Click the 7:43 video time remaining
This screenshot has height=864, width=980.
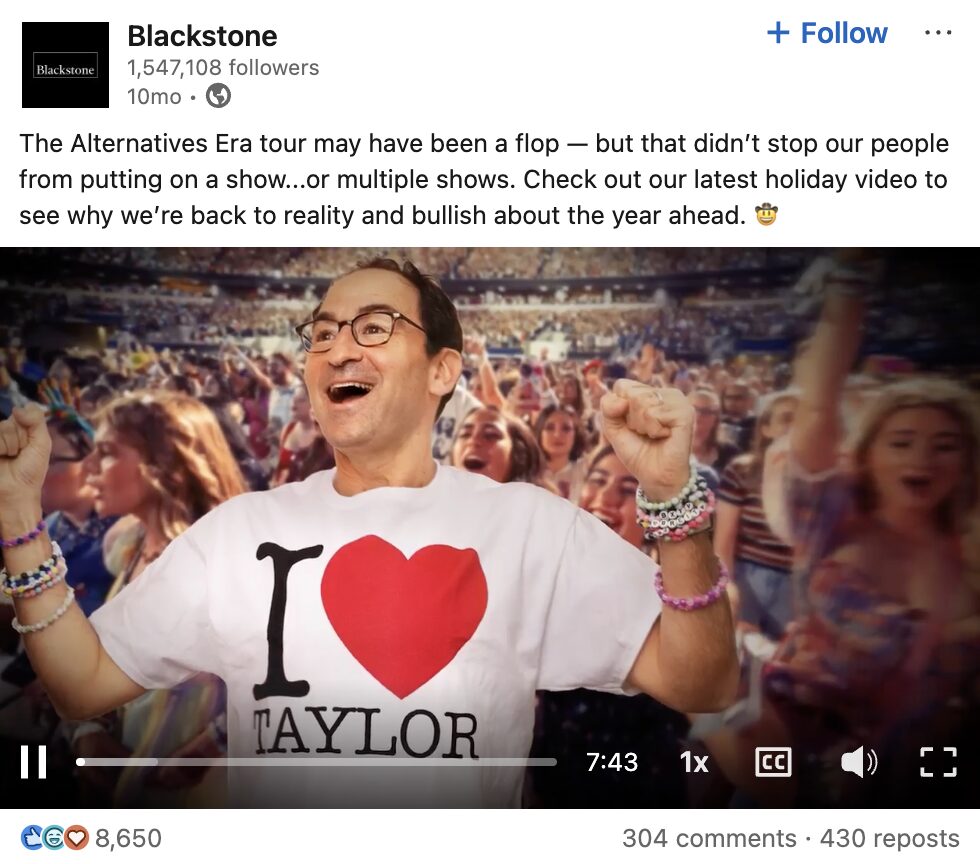[x=612, y=762]
